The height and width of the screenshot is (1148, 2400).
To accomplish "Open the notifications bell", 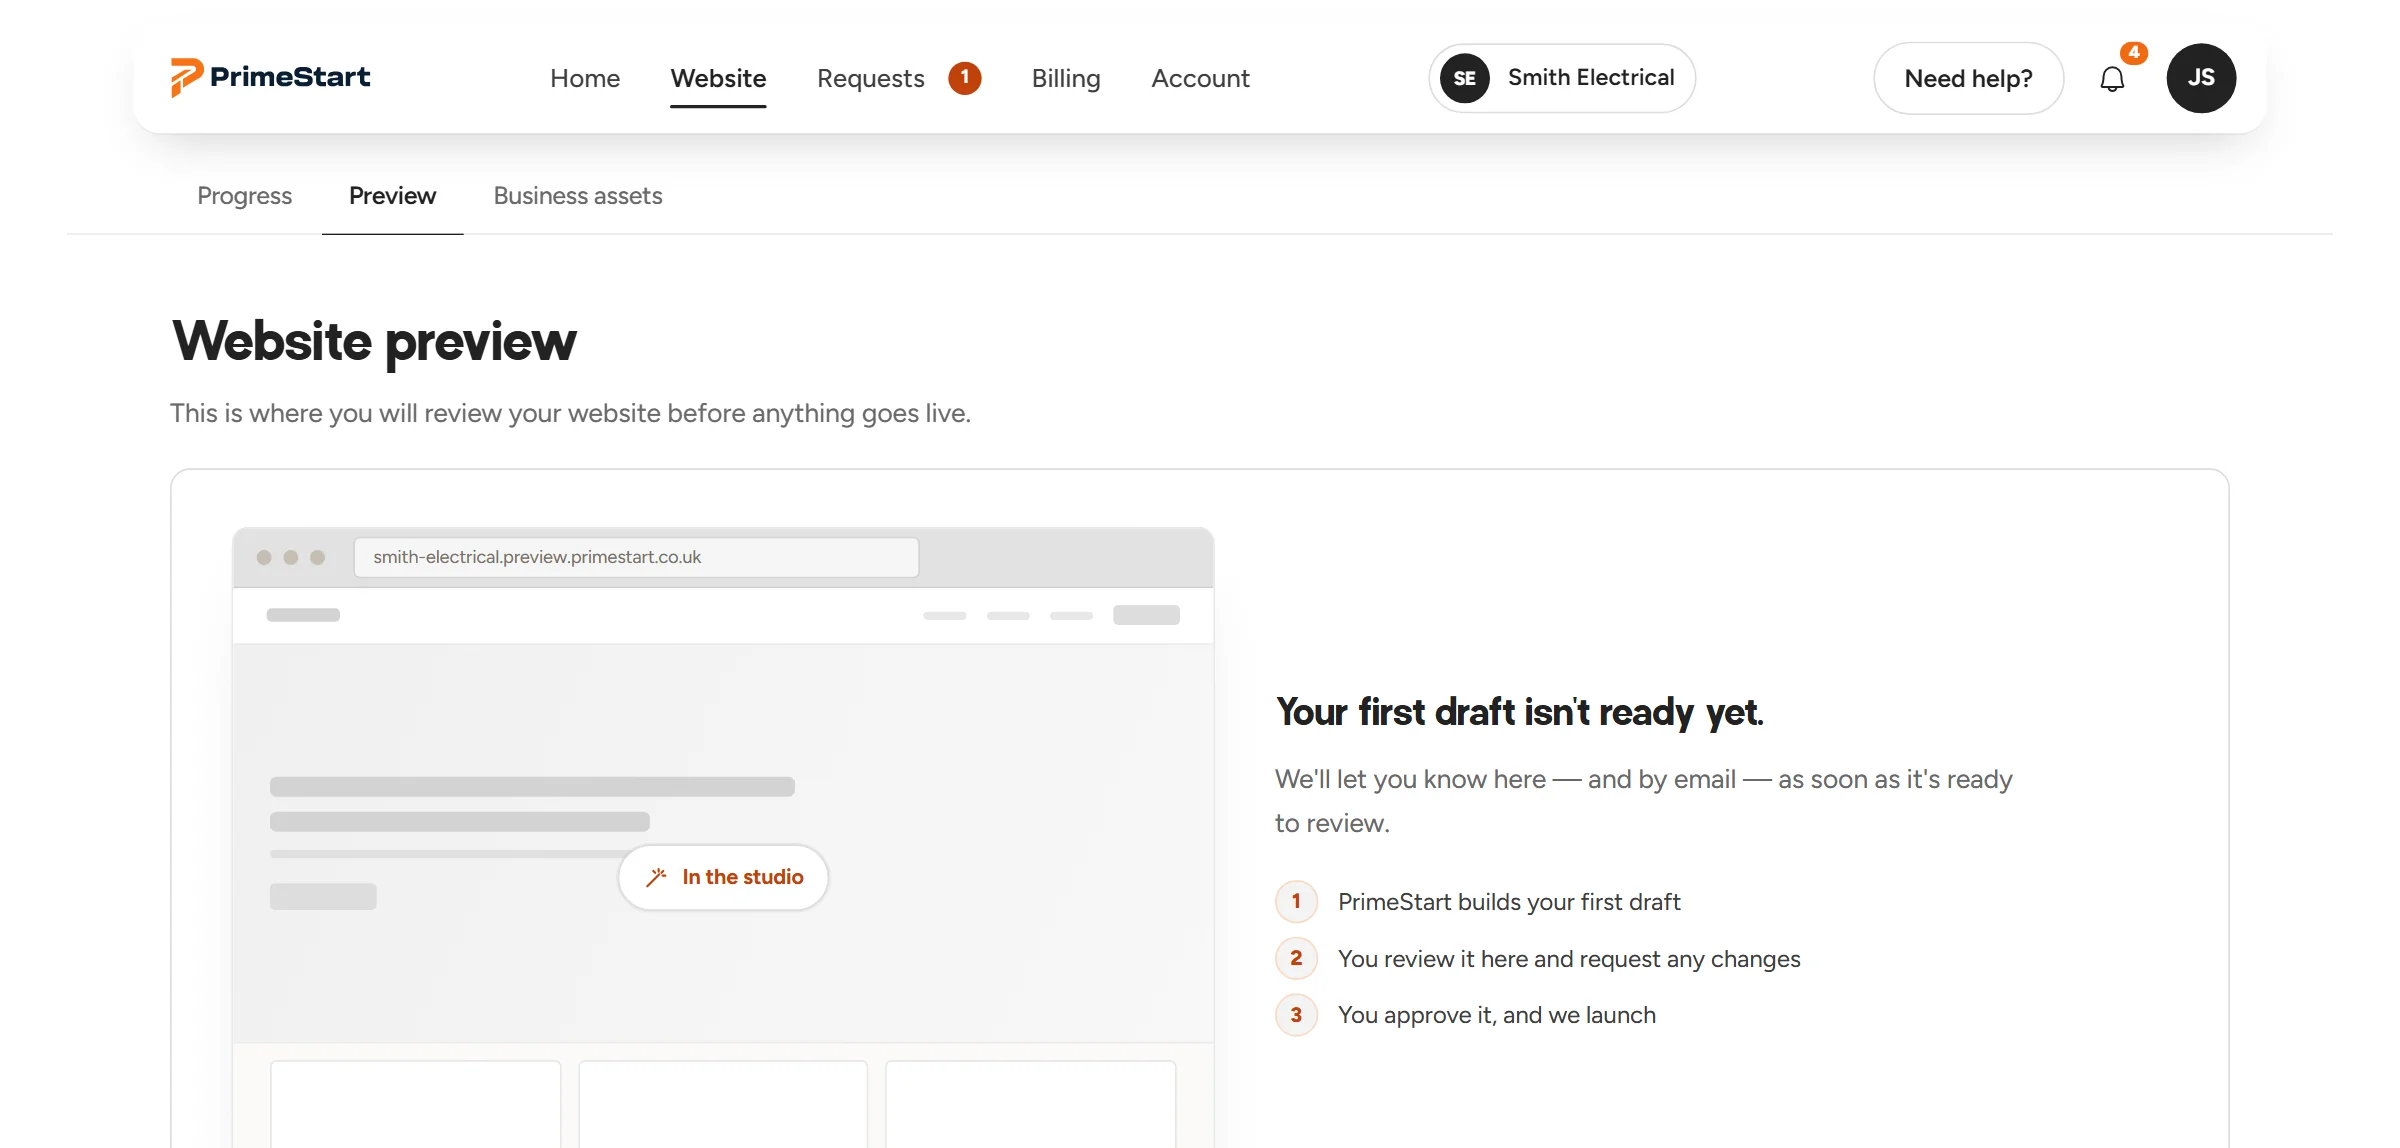I will coord(2112,79).
